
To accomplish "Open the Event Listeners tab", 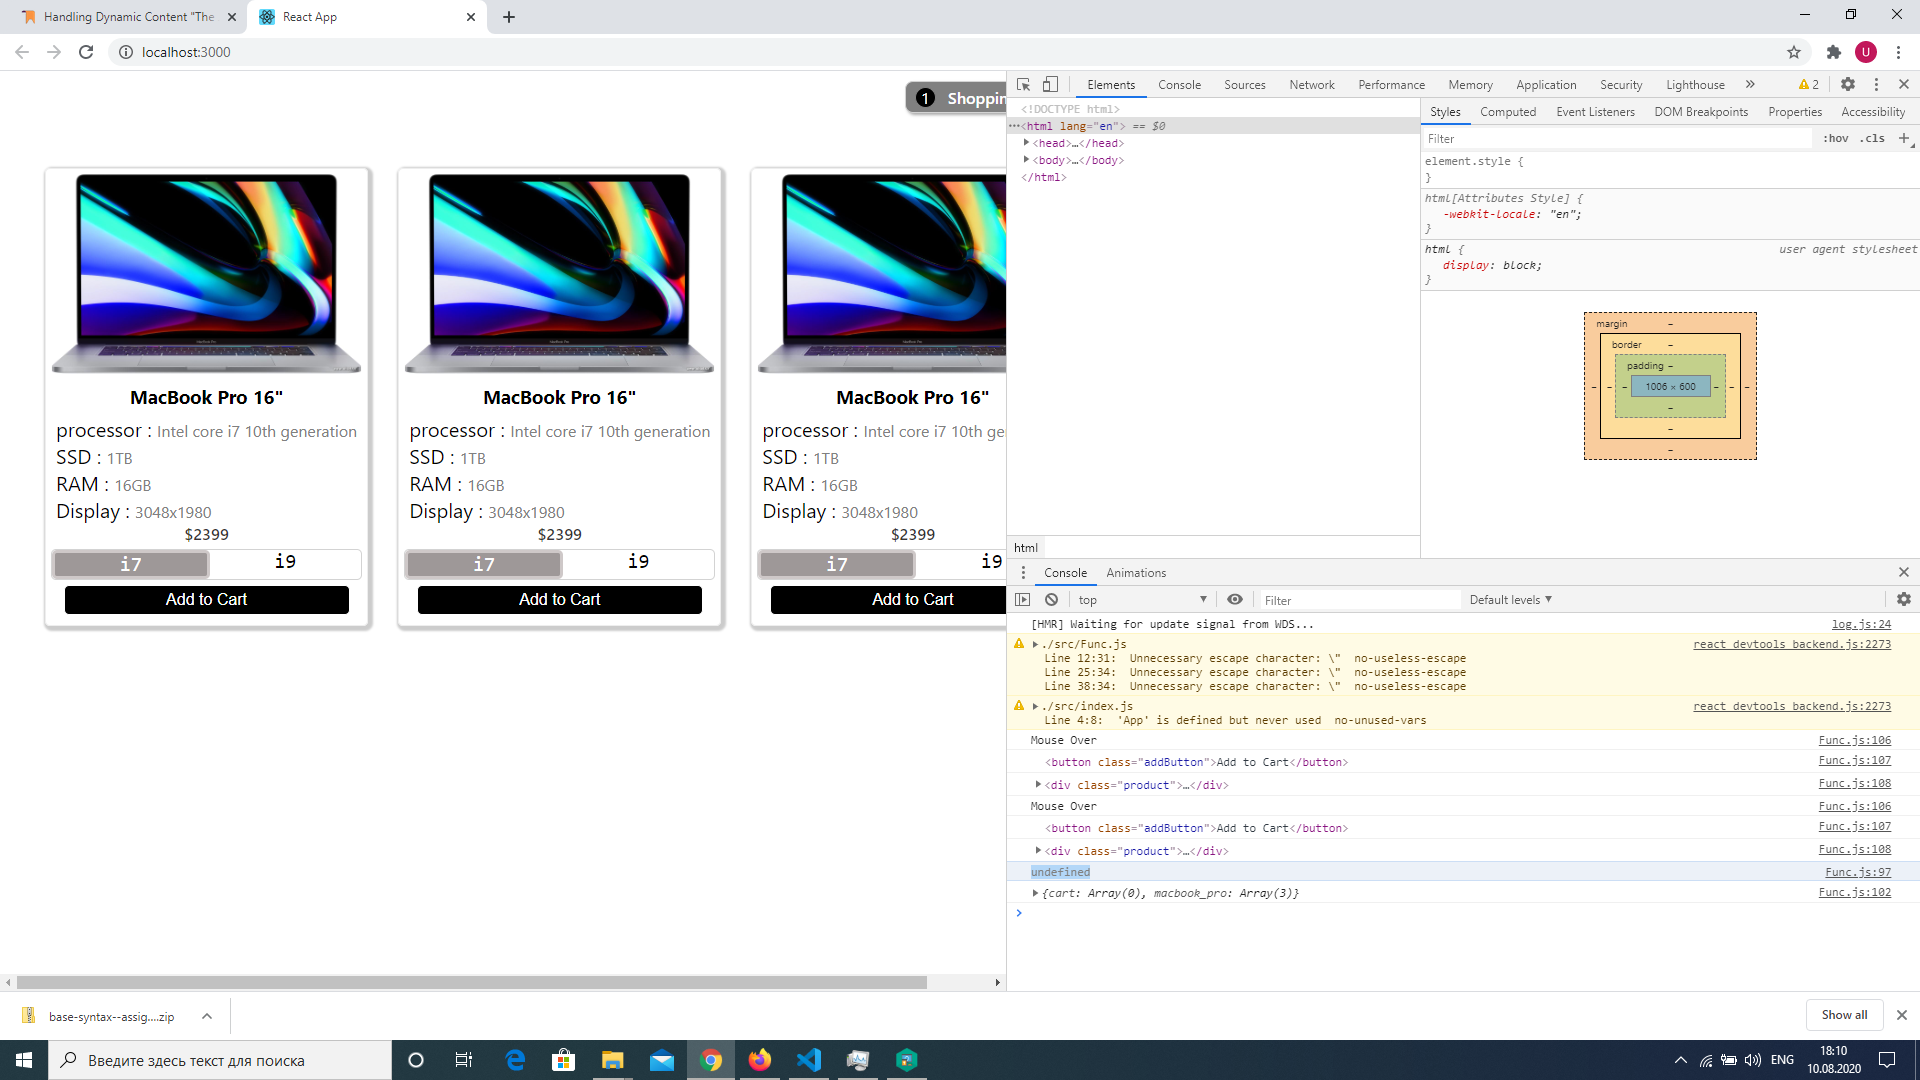I will pyautogui.click(x=1595, y=112).
